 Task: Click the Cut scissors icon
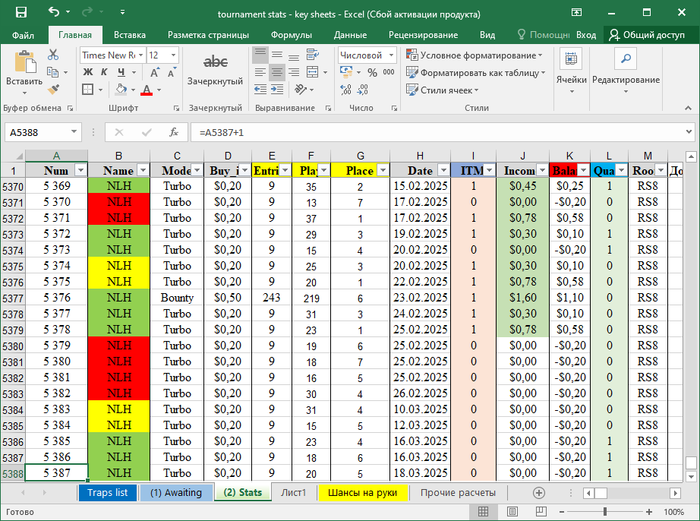pyautogui.click(x=53, y=55)
